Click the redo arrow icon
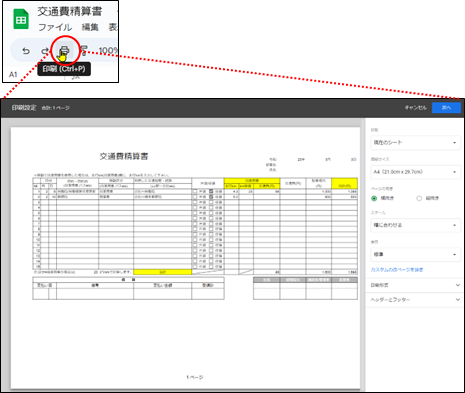Screen dimensions: 465x393 point(44,51)
